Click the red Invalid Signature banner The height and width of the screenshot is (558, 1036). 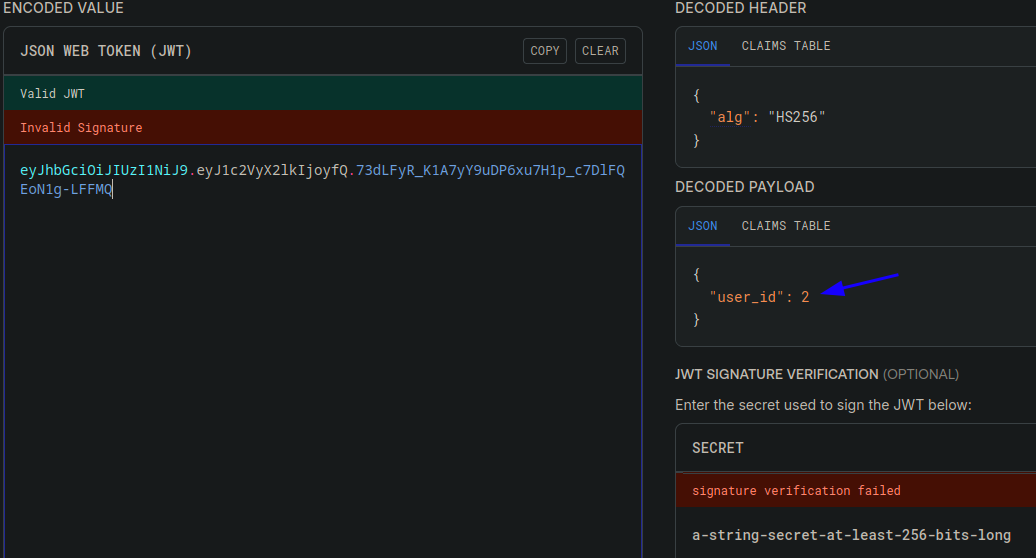coord(323,127)
